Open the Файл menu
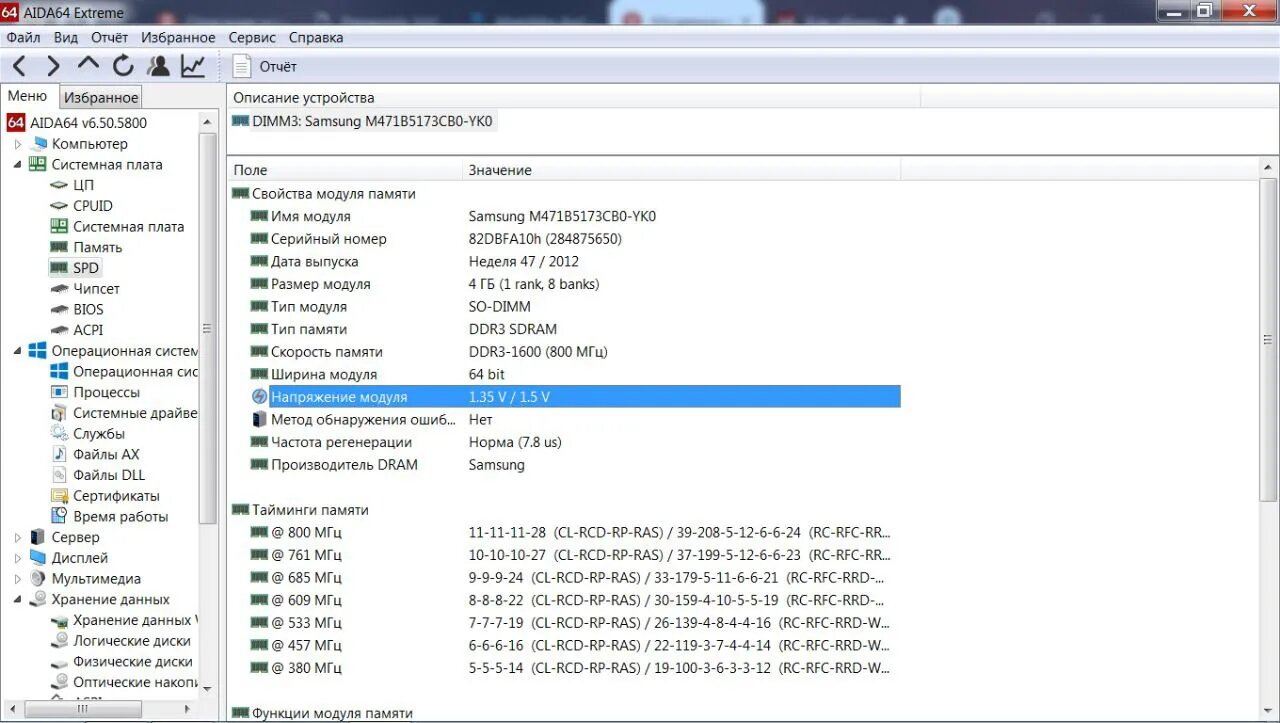This screenshot has width=1280, height=723. click(x=23, y=37)
